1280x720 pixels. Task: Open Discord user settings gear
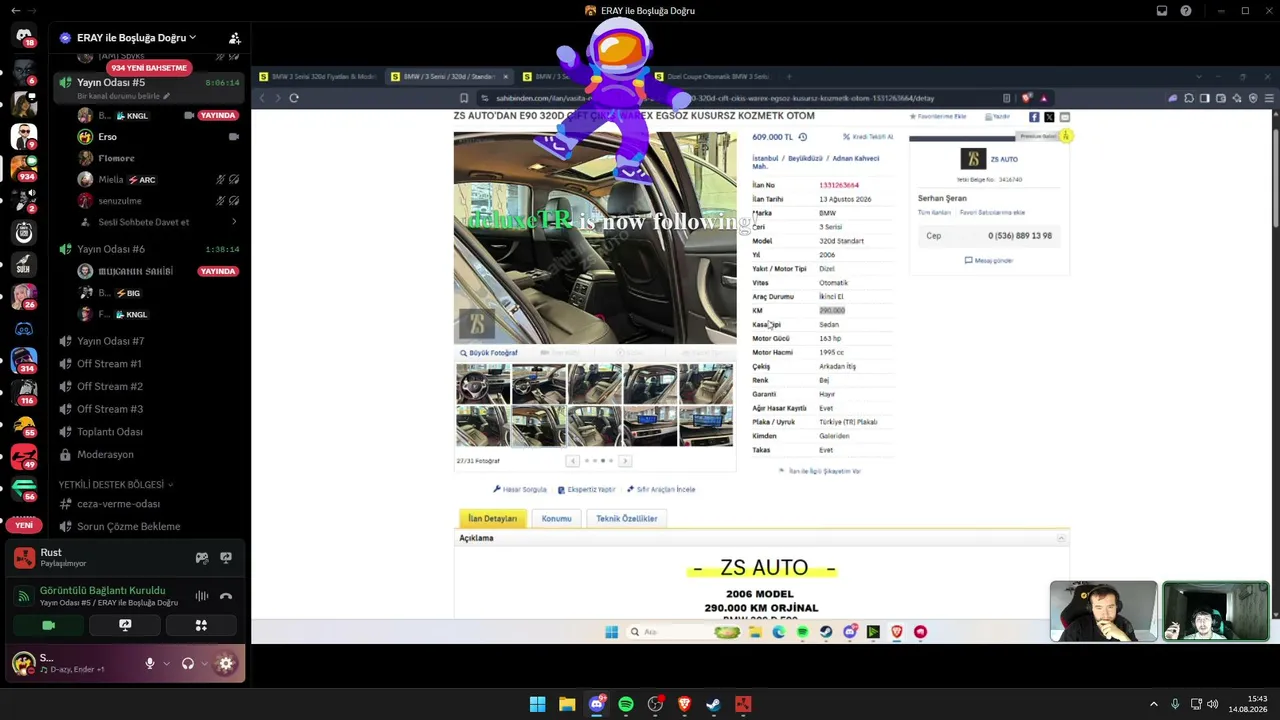[226, 663]
